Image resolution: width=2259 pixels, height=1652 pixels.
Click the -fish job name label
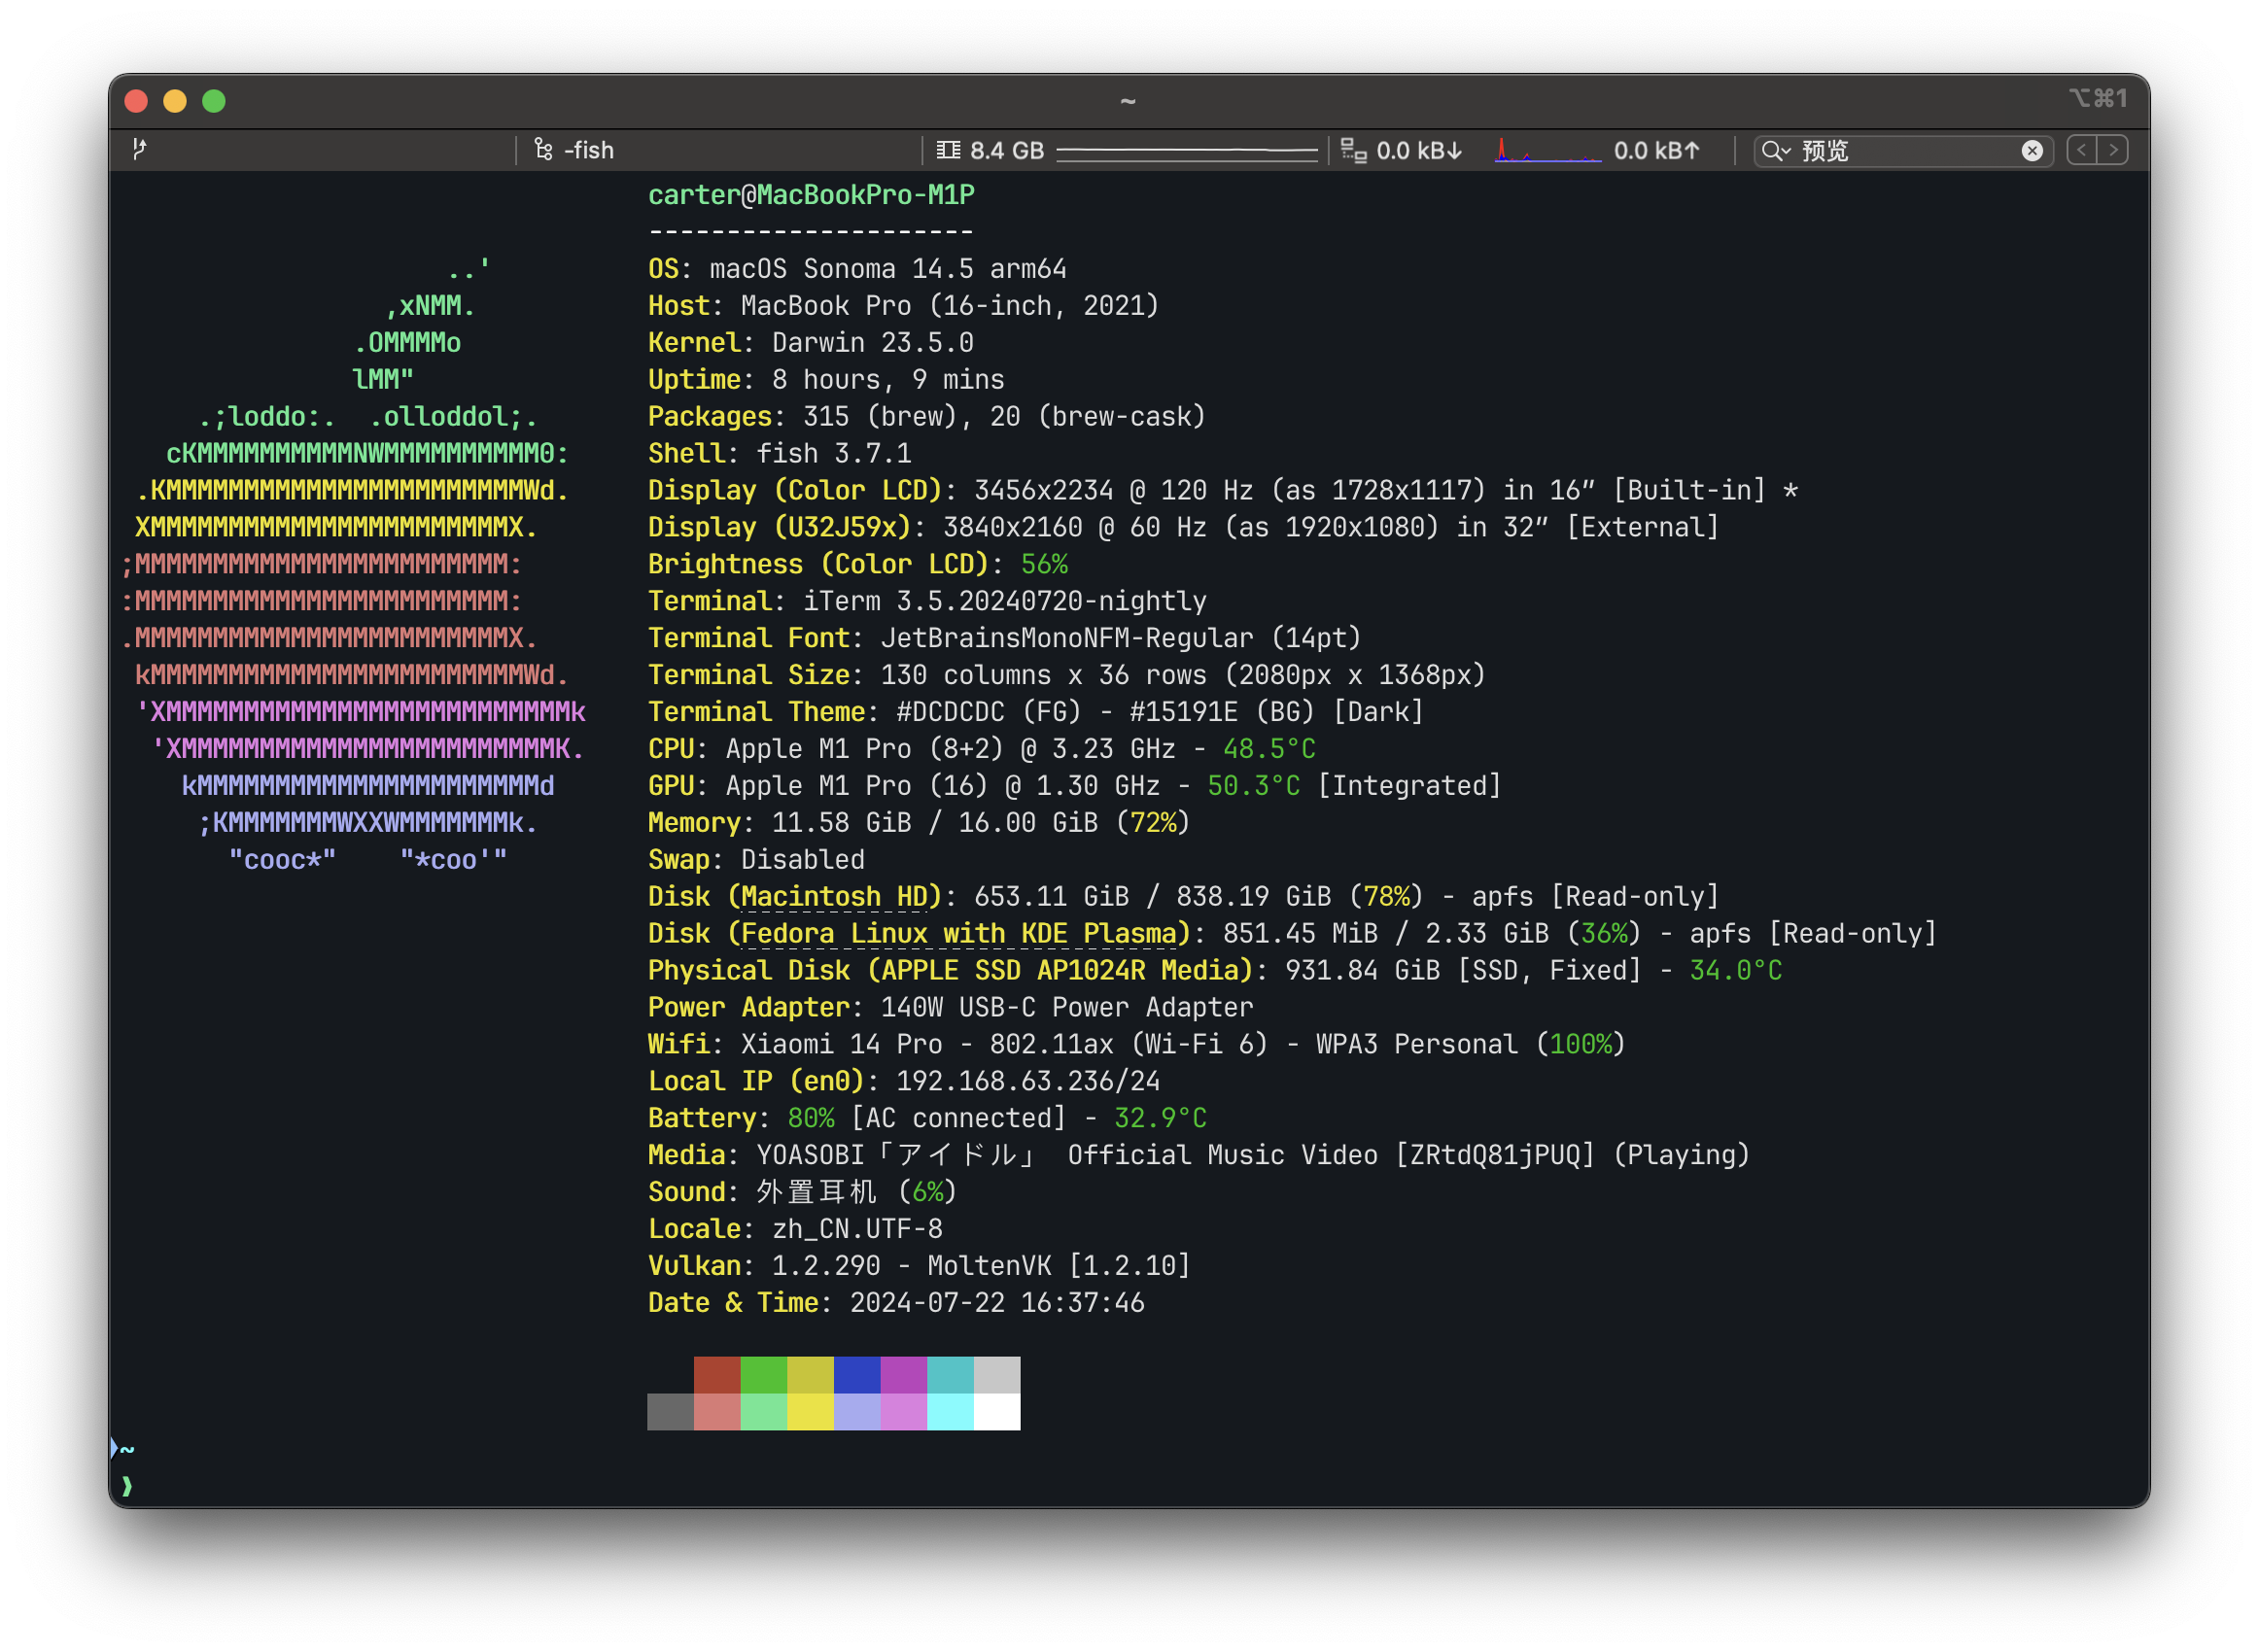pos(589,150)
